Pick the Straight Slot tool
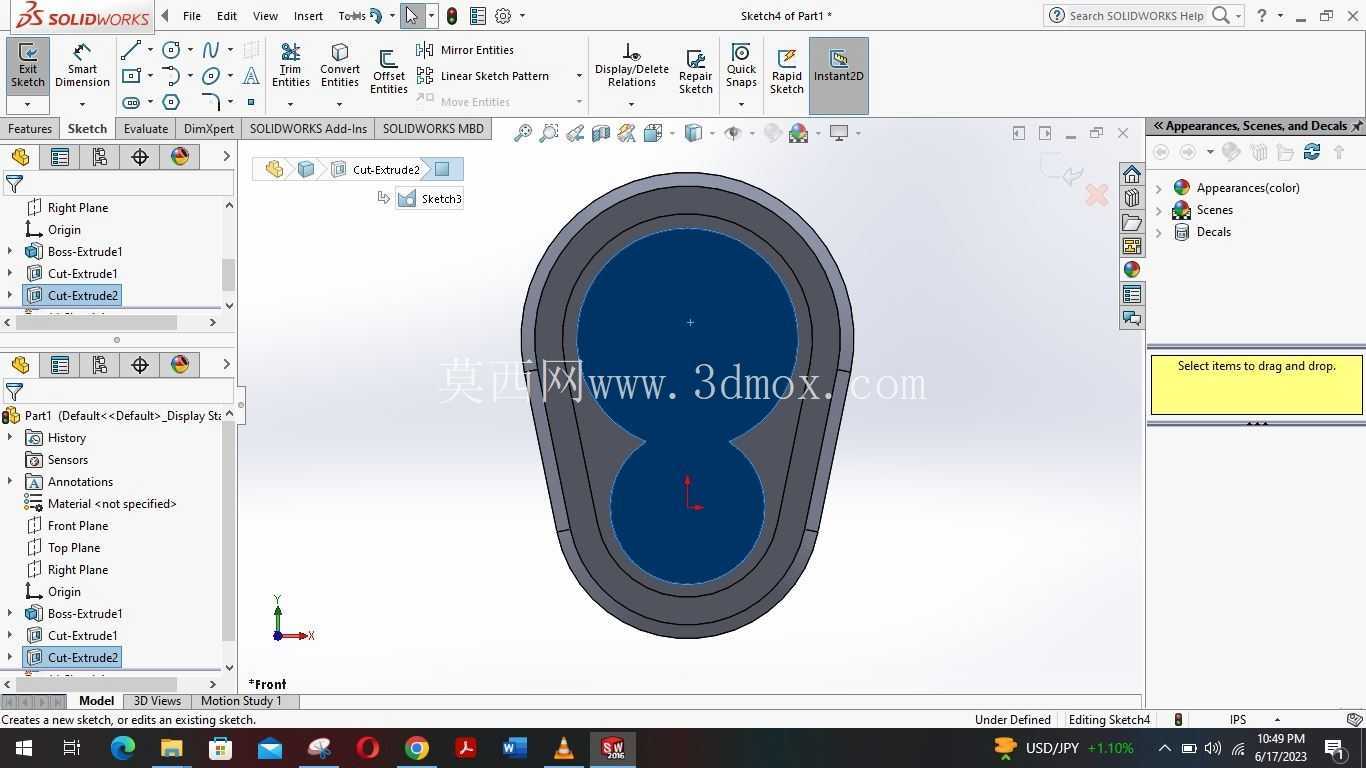The image size is (1366, 768). [131, 102]
